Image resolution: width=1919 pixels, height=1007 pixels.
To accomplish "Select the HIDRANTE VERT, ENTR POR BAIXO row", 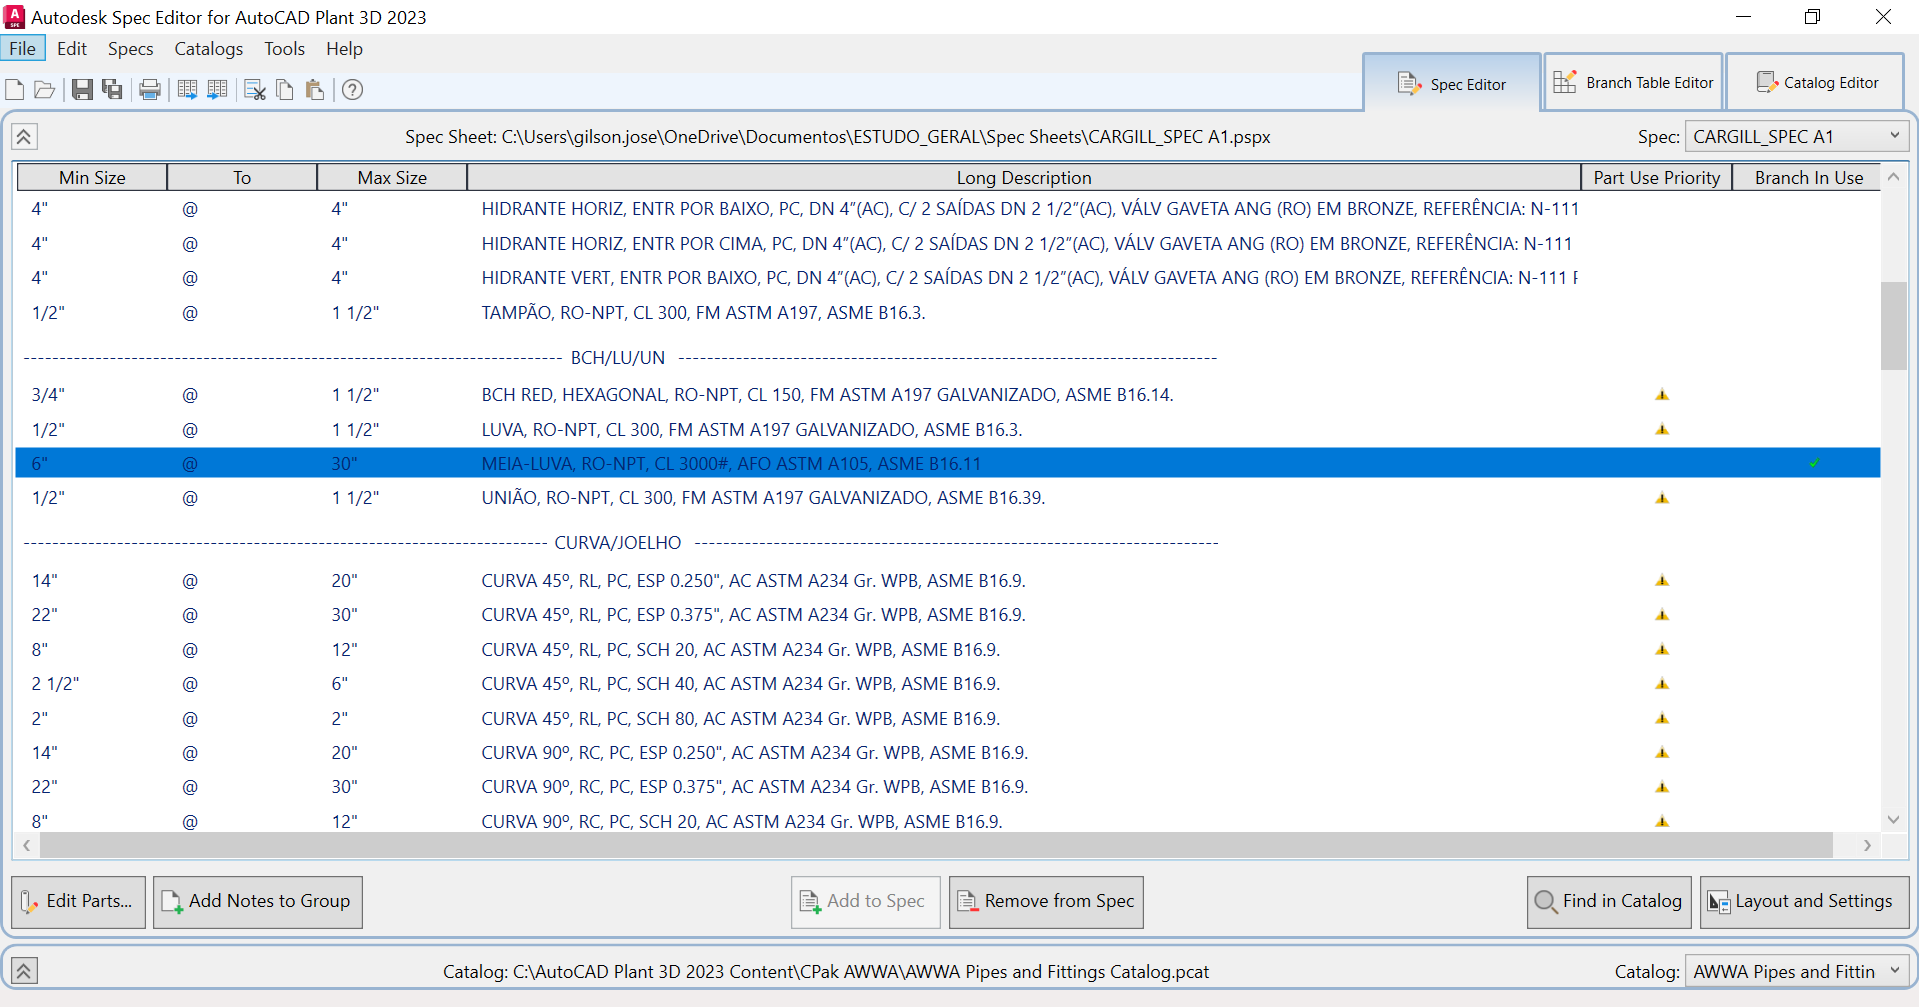I will [x=947, y=278].
